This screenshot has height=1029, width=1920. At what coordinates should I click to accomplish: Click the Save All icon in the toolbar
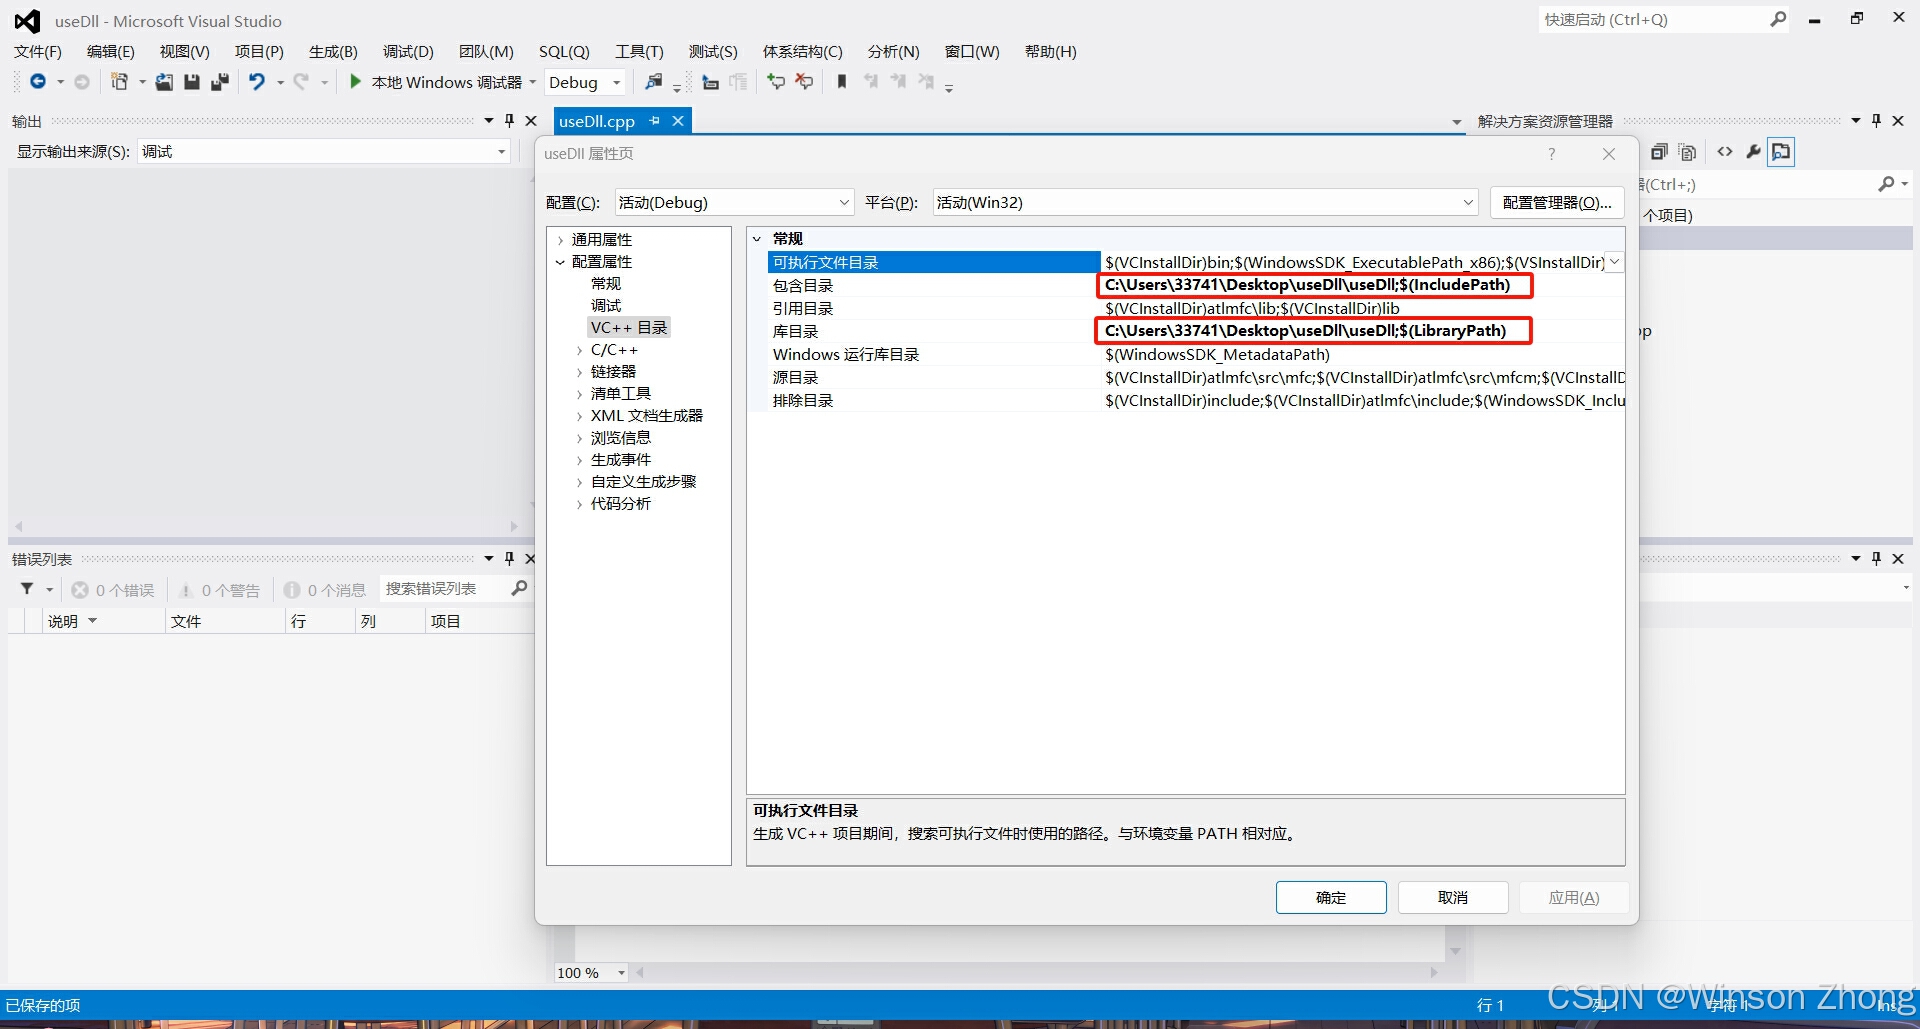[x=221, y=82]
